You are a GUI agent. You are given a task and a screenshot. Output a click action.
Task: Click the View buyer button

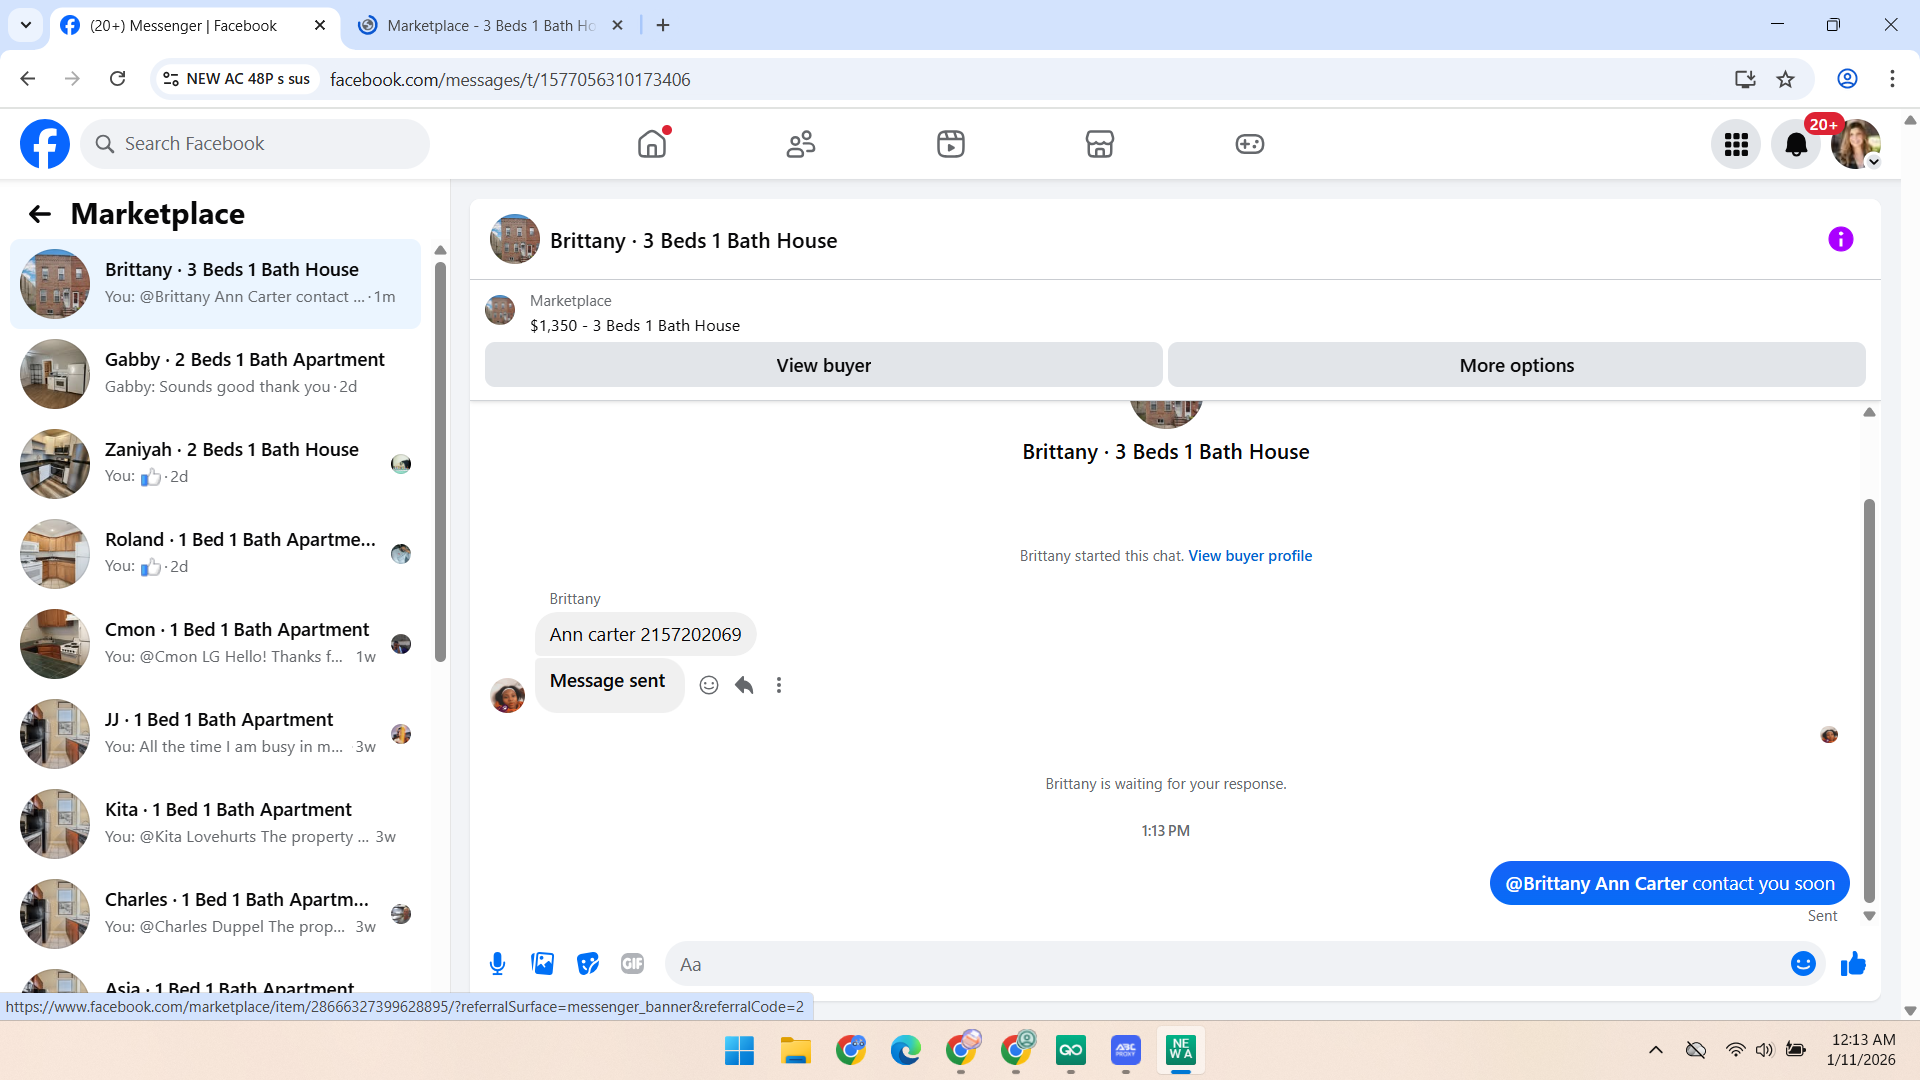click(x=823, y=366)
